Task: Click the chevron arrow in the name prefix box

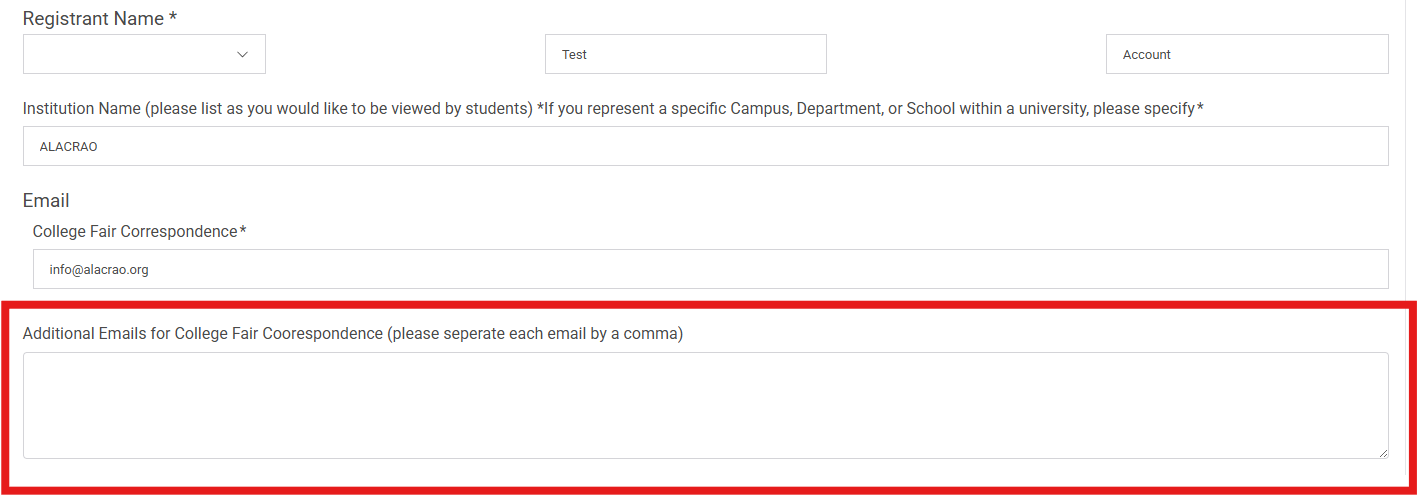Action: (x=242, y=54)
